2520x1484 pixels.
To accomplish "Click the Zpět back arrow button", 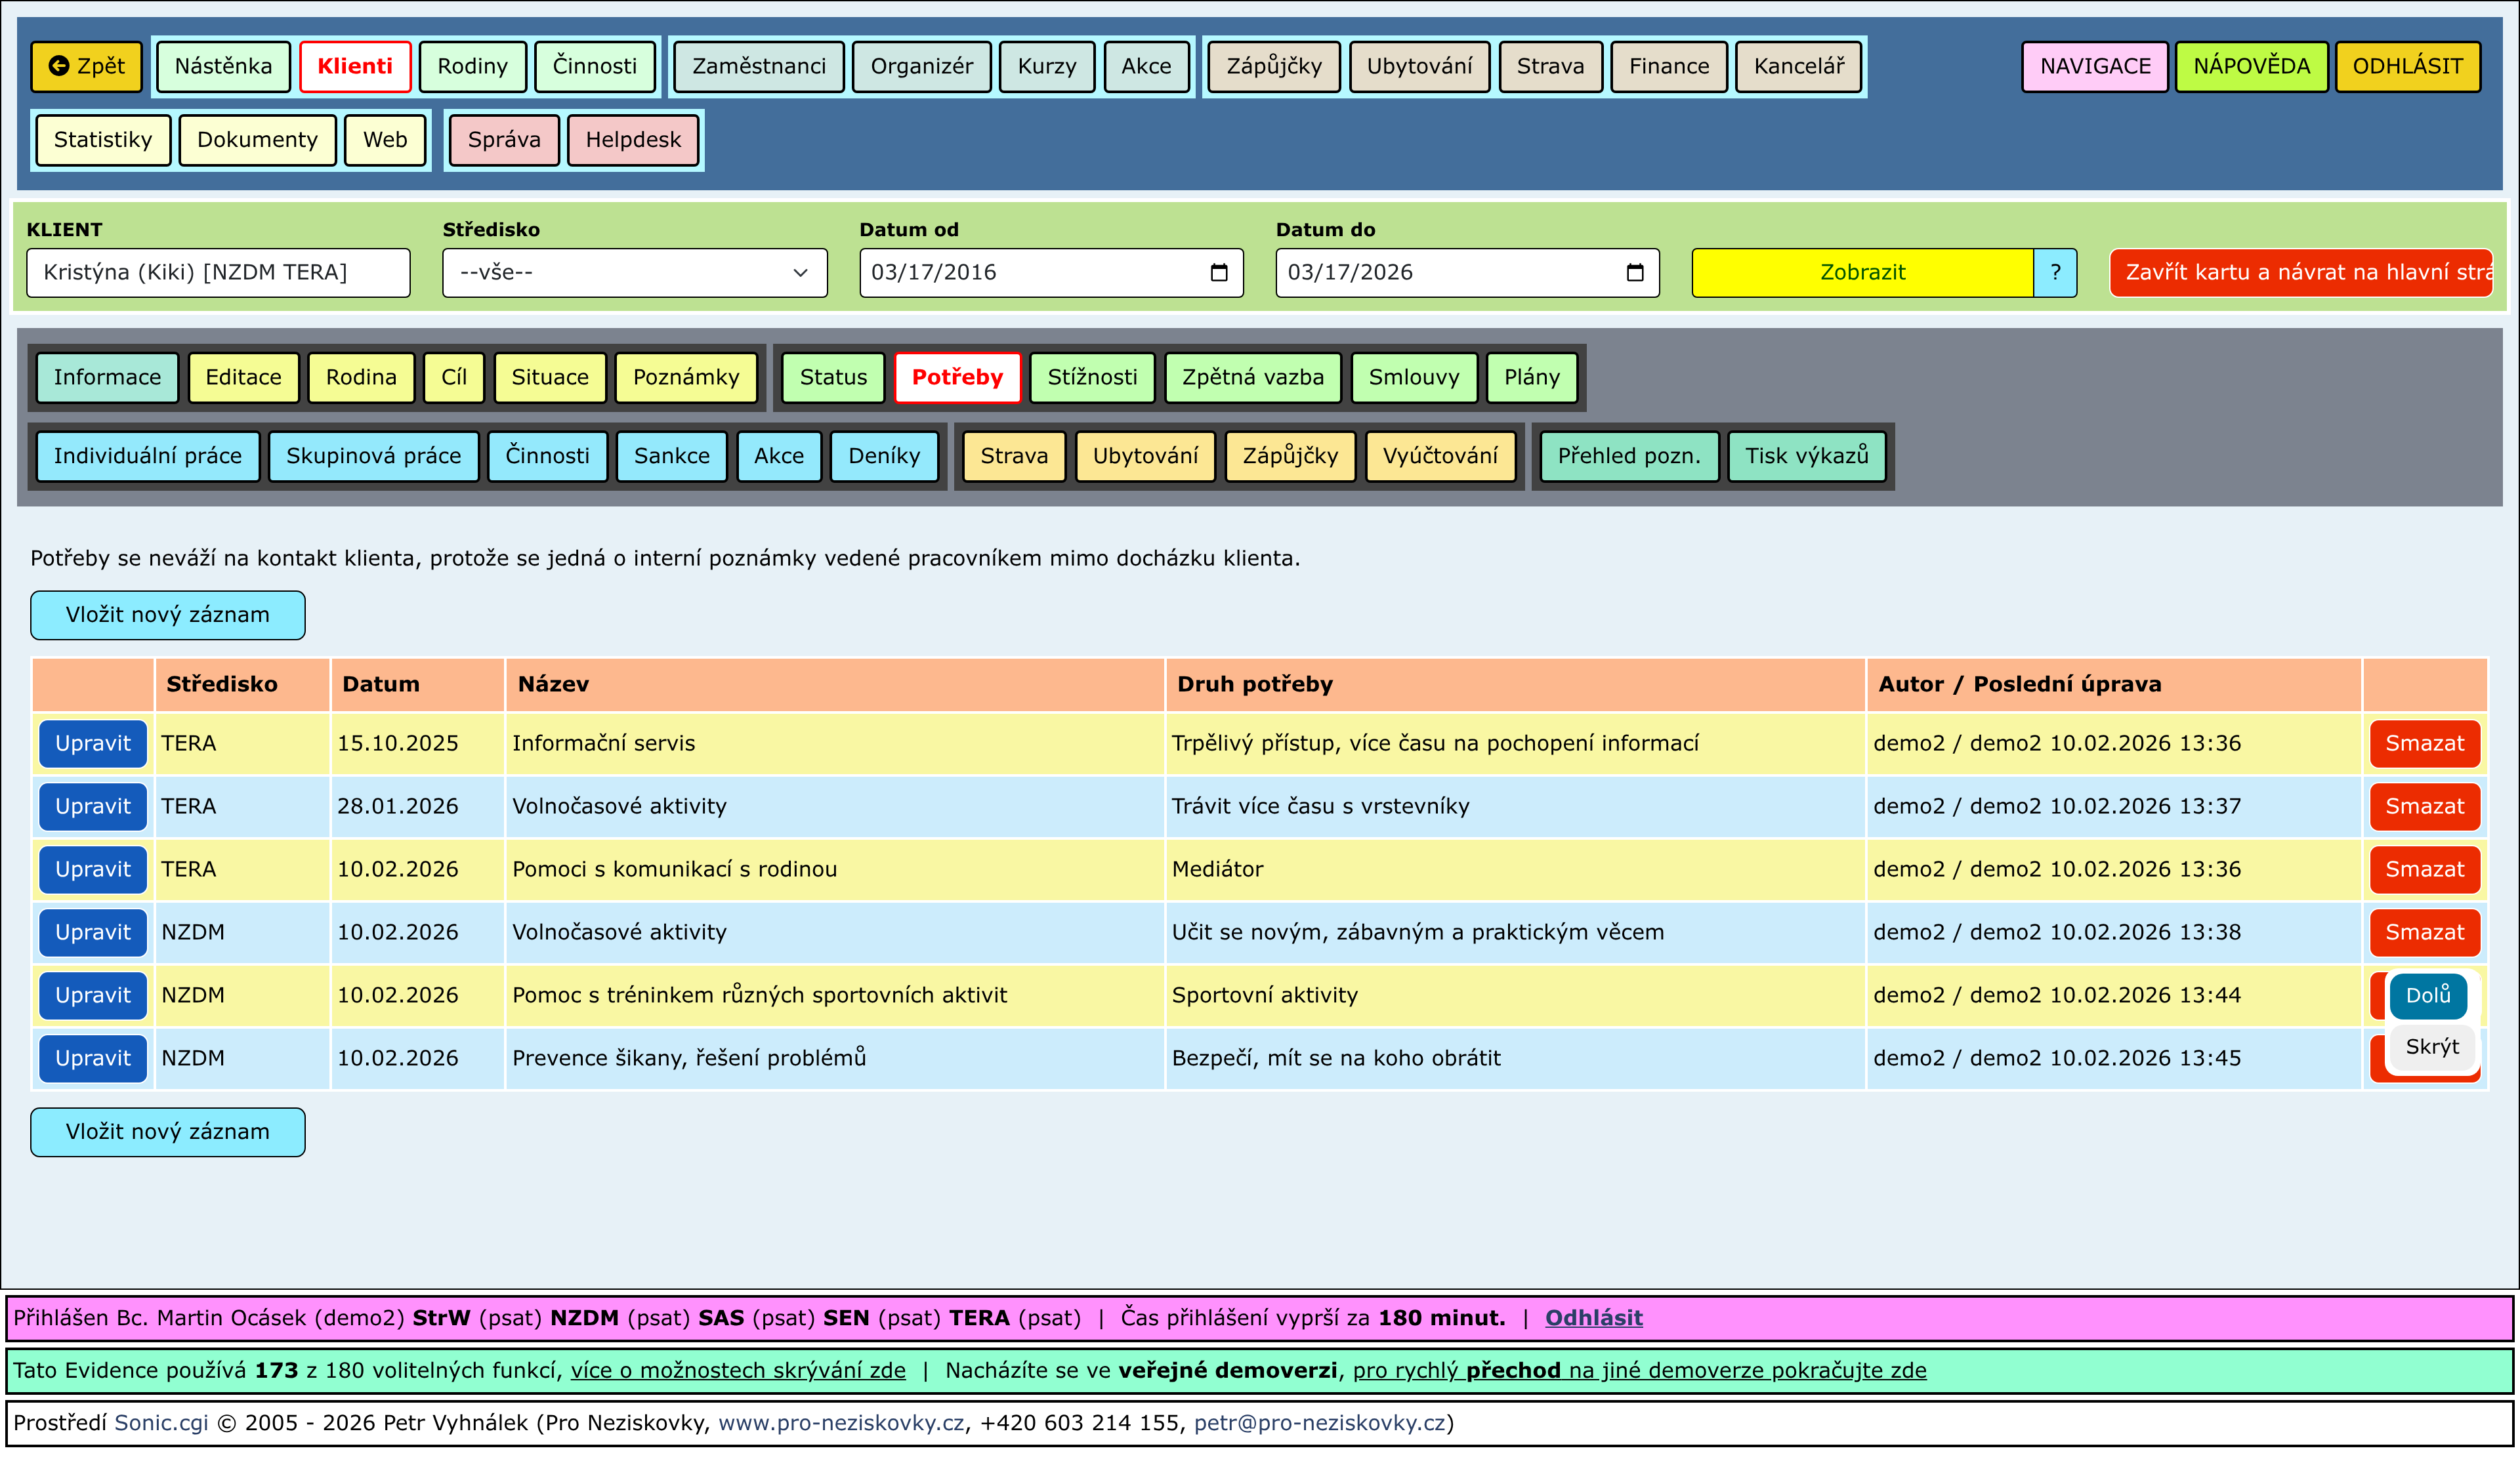I will pos(87,66).
